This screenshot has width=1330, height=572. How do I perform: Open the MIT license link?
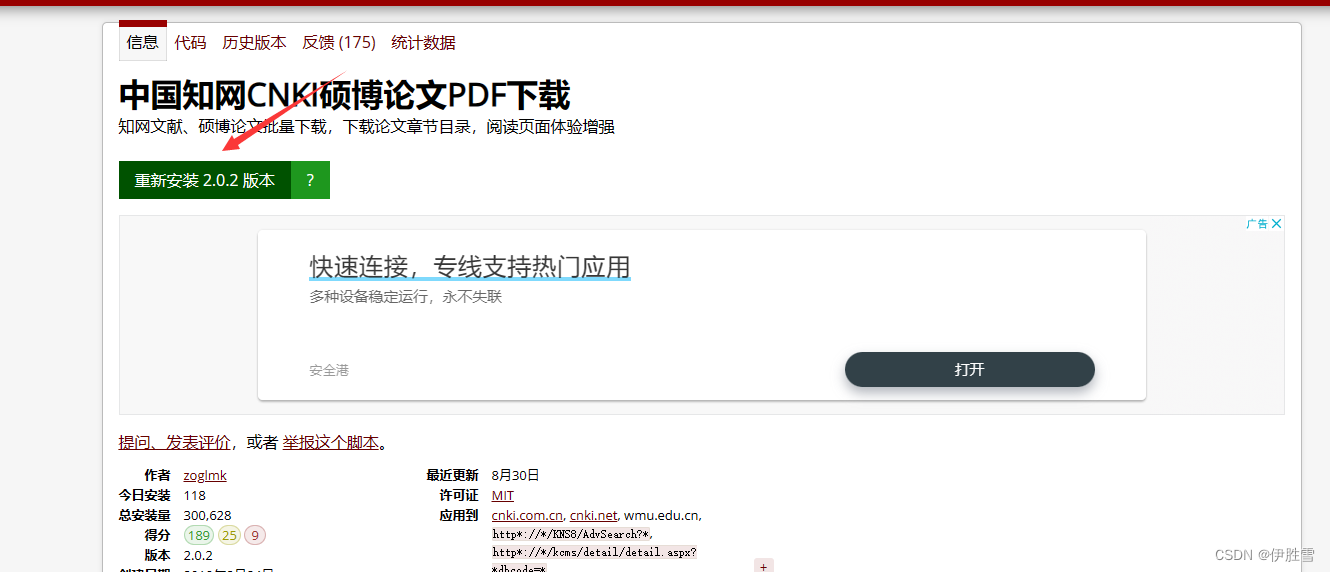click(503, 495)
